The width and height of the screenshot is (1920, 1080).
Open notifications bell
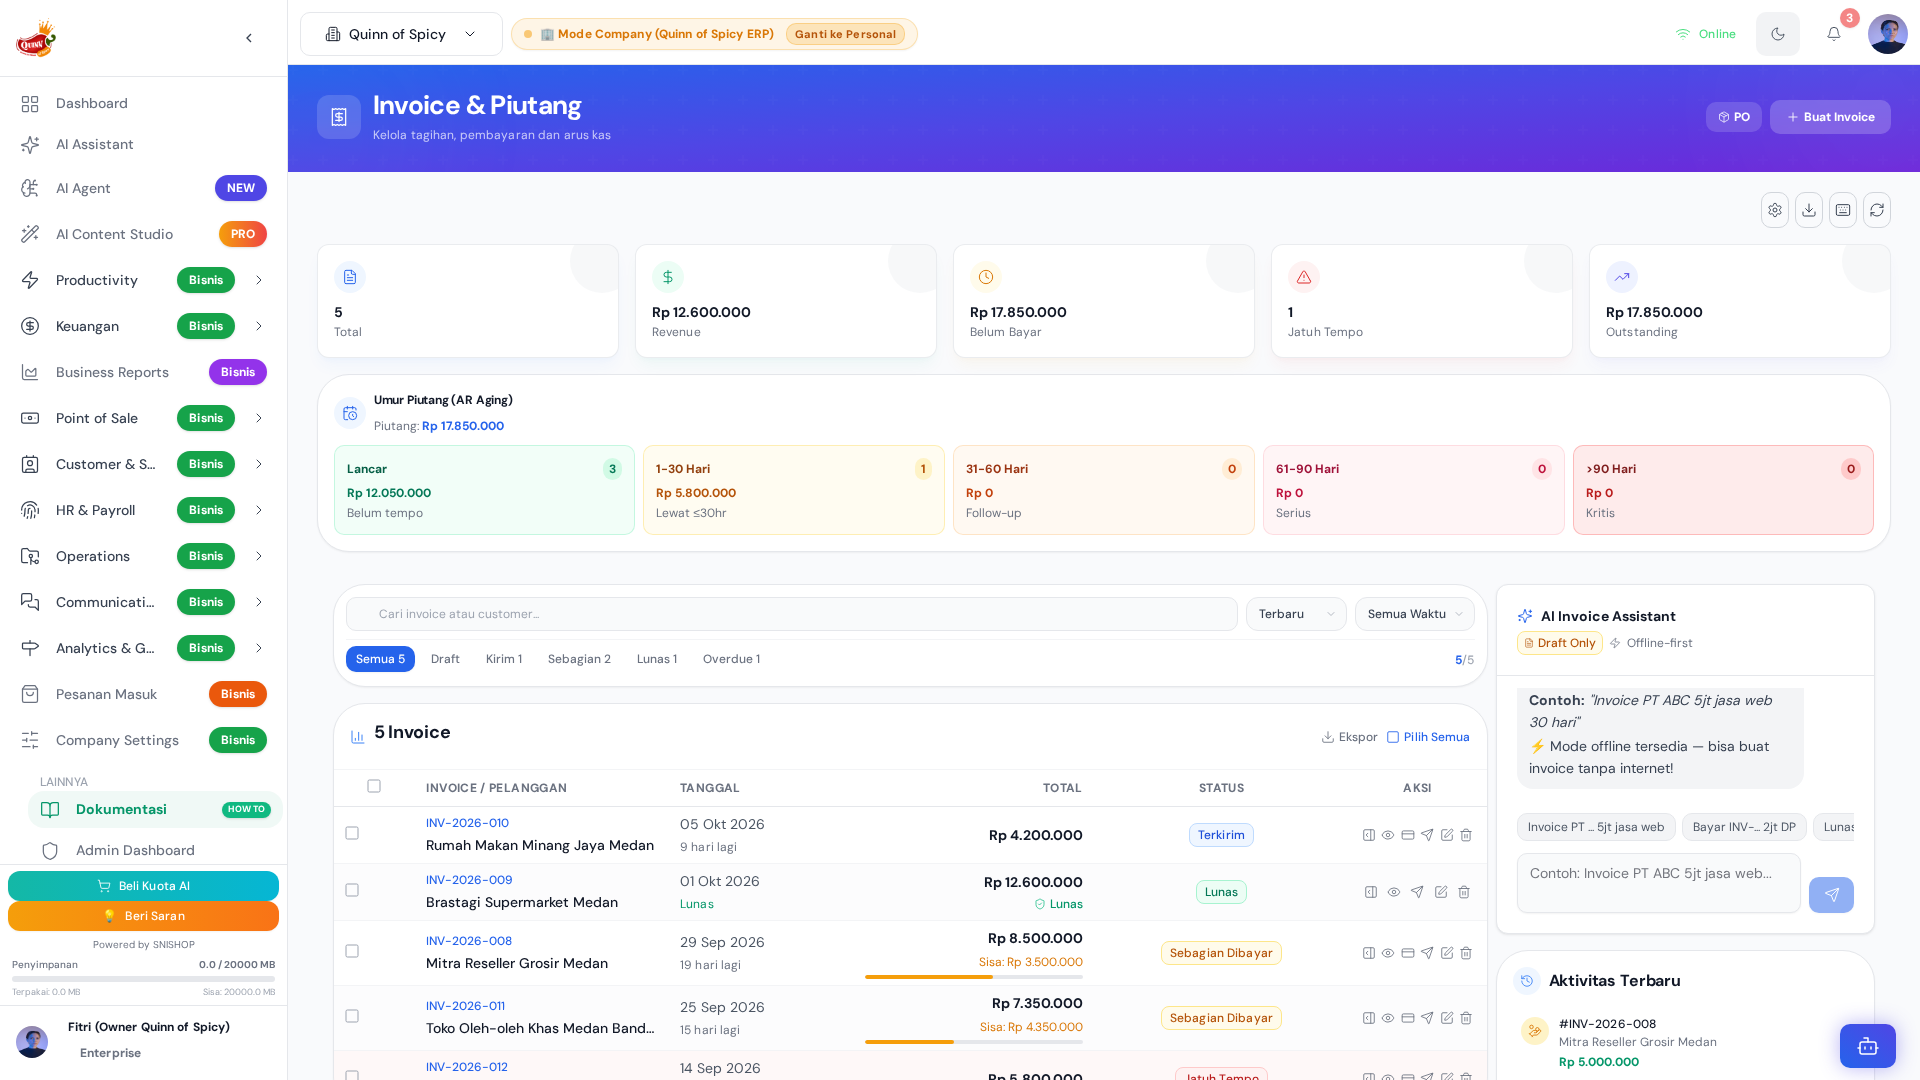point(1834,34)
